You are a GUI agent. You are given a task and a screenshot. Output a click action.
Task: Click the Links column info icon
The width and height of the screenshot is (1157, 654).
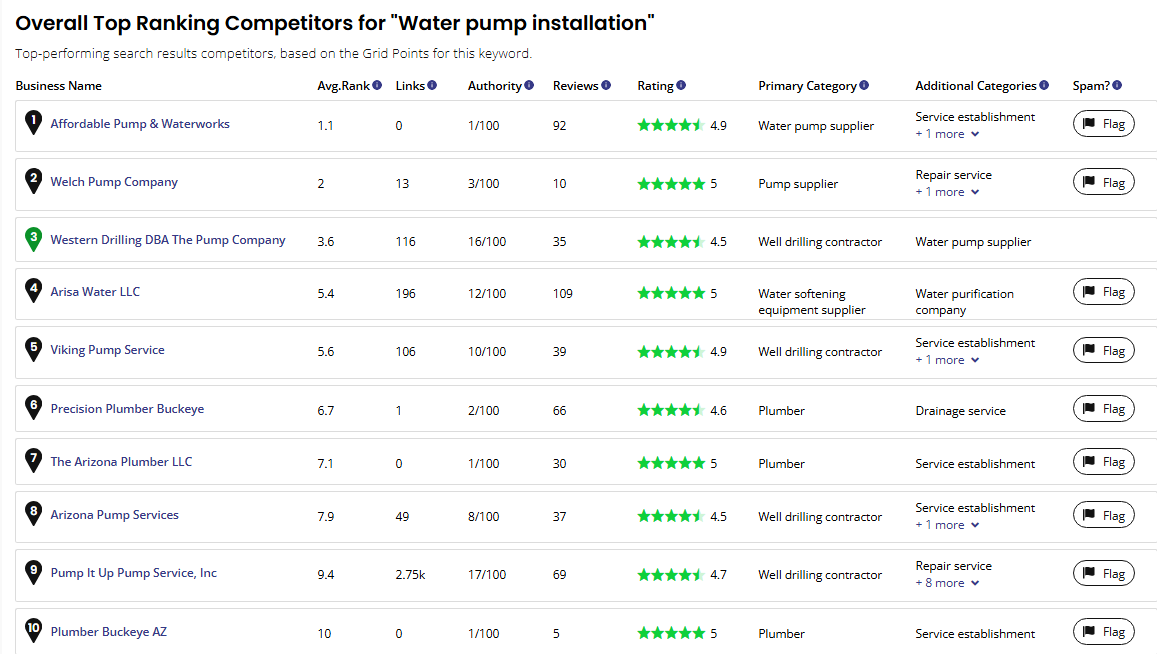pyautogui.click(x=432, y=85)
